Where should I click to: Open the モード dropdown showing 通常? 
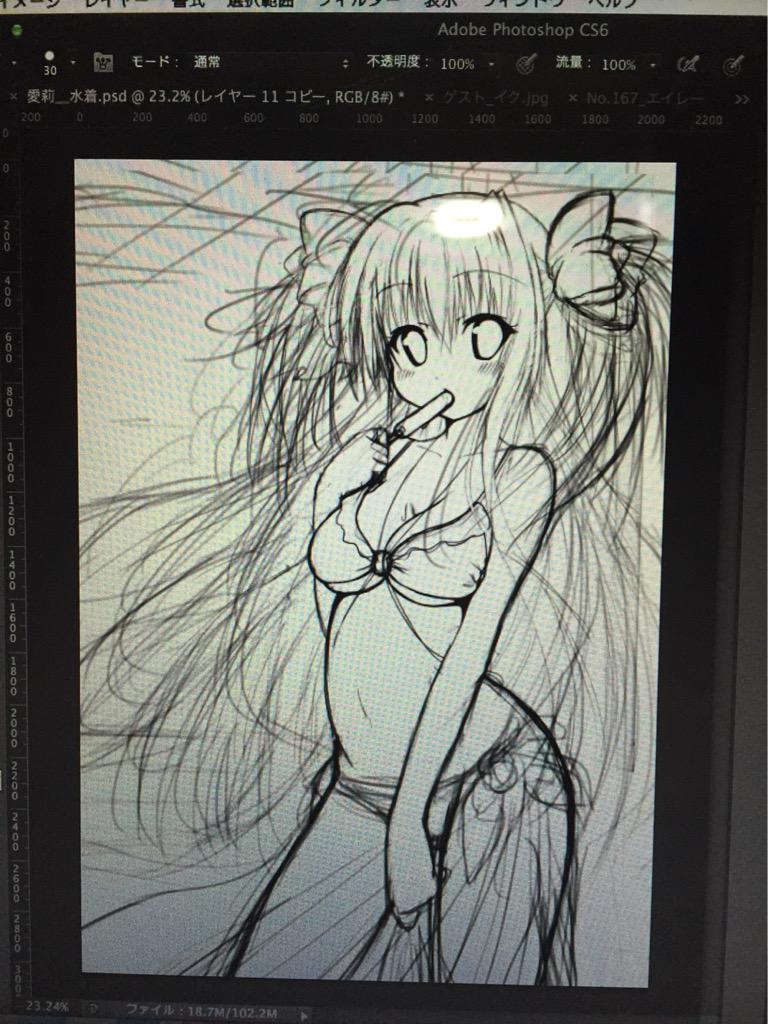(271, 63)
